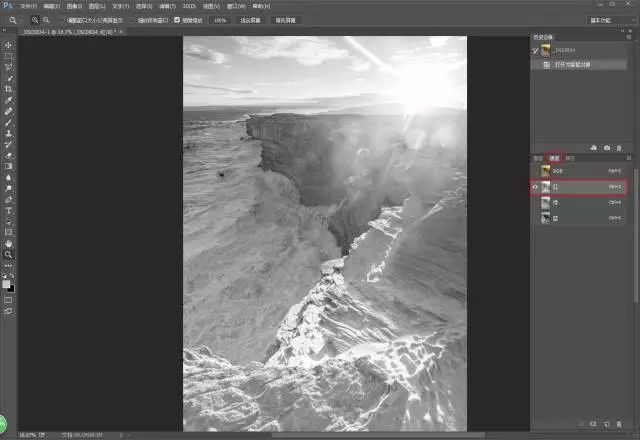Enable the Resize Windows to Fit checkbox
The width and height of the screenshot is (640, 440).
click(62, 19)
